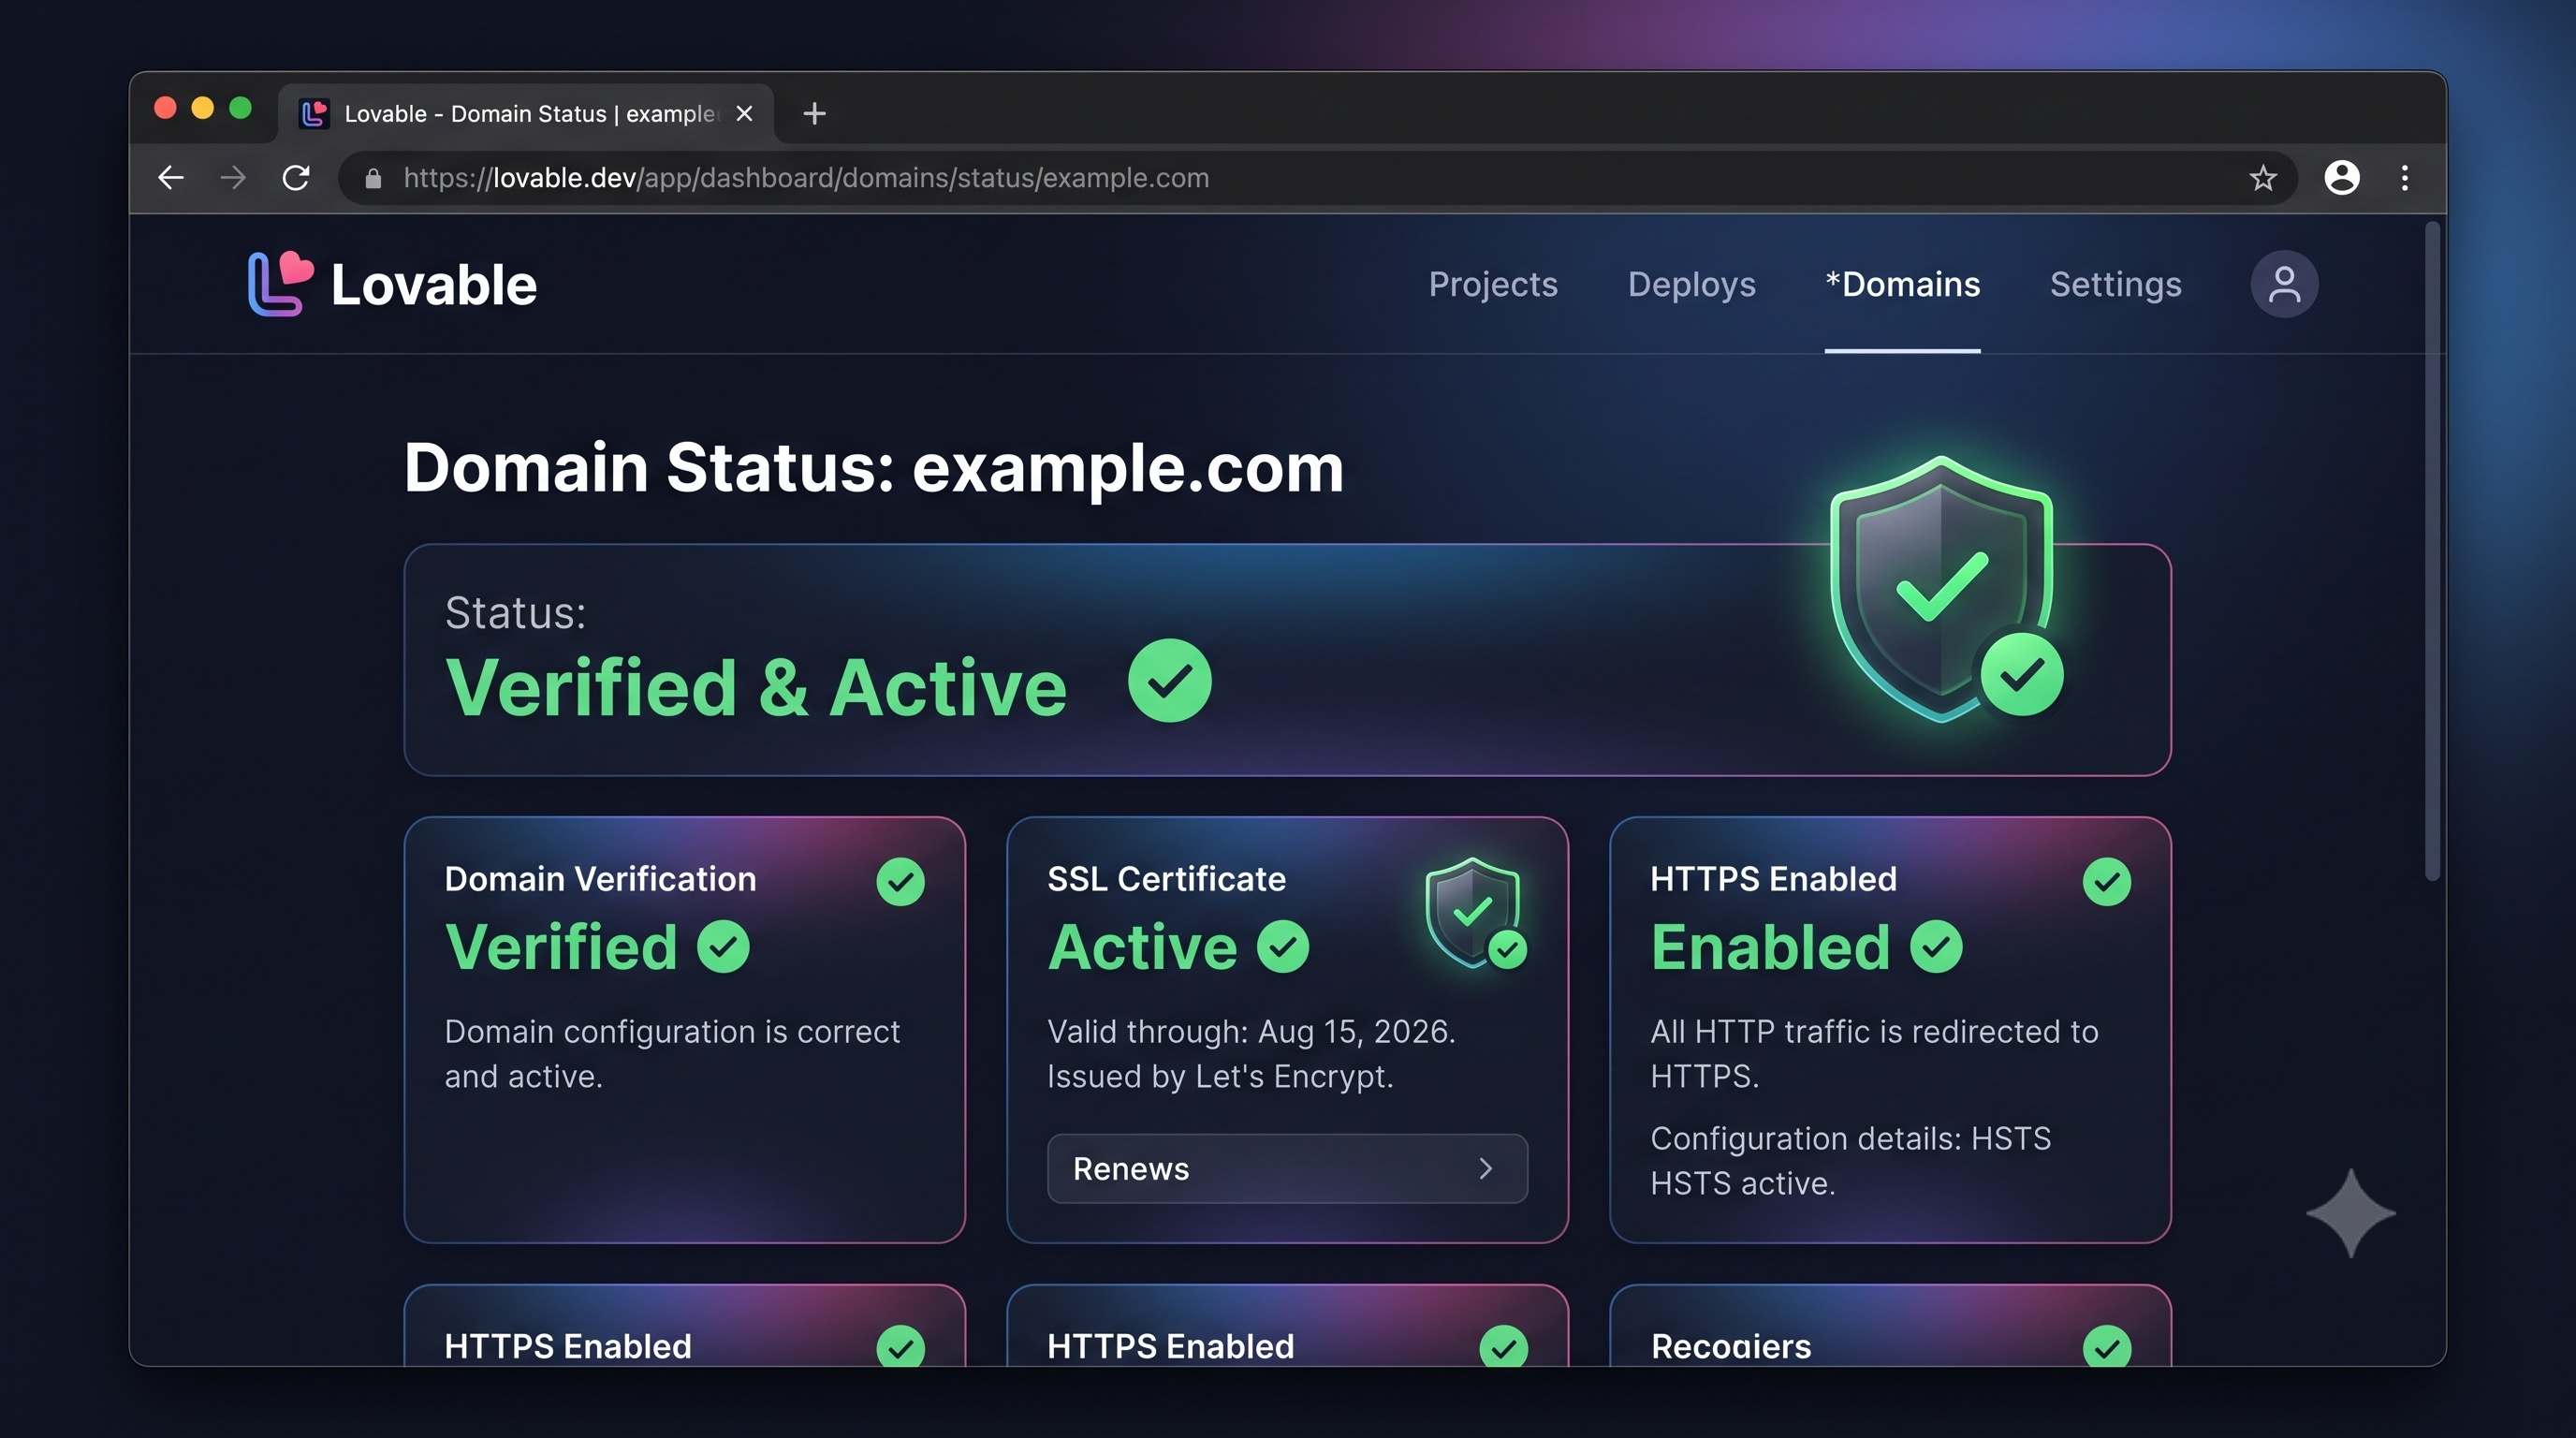Click the Lovable wordmark link
This screenshot has height=1438, width=2576.
433,285
